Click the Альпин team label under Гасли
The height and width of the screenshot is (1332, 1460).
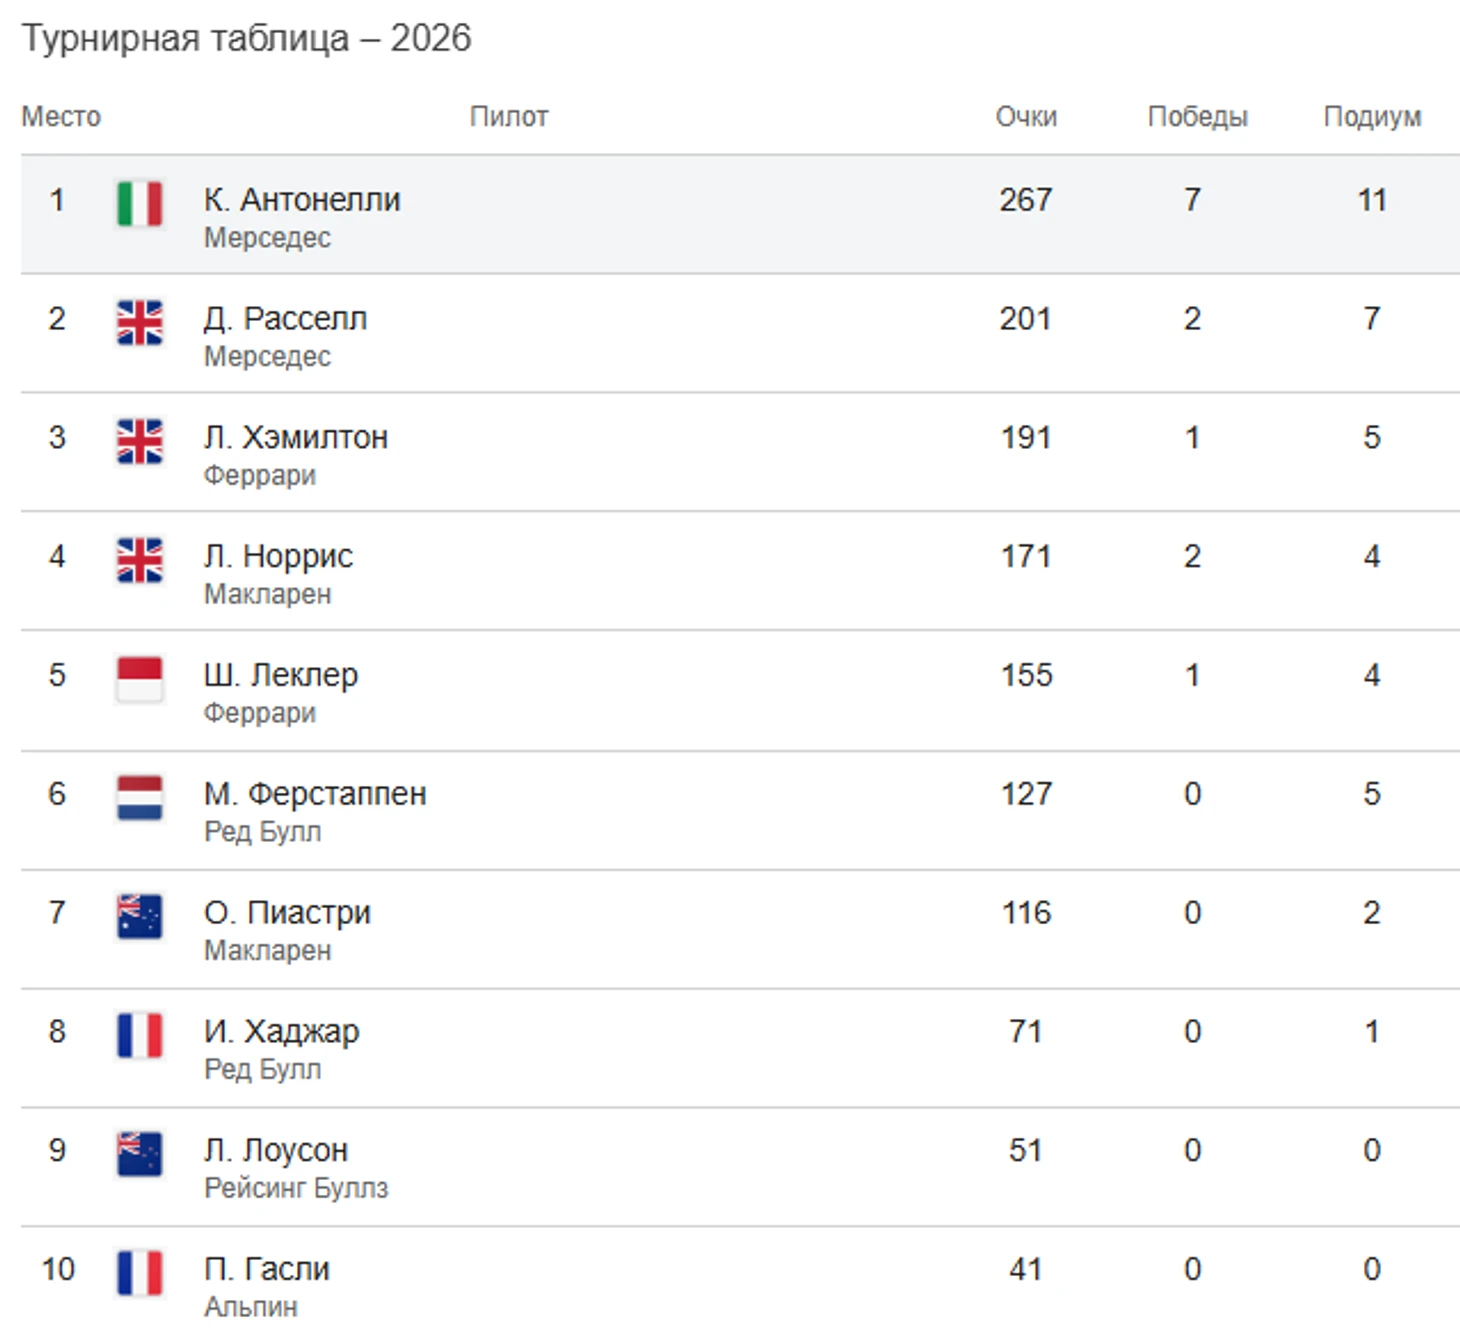tap(251, 1306)
